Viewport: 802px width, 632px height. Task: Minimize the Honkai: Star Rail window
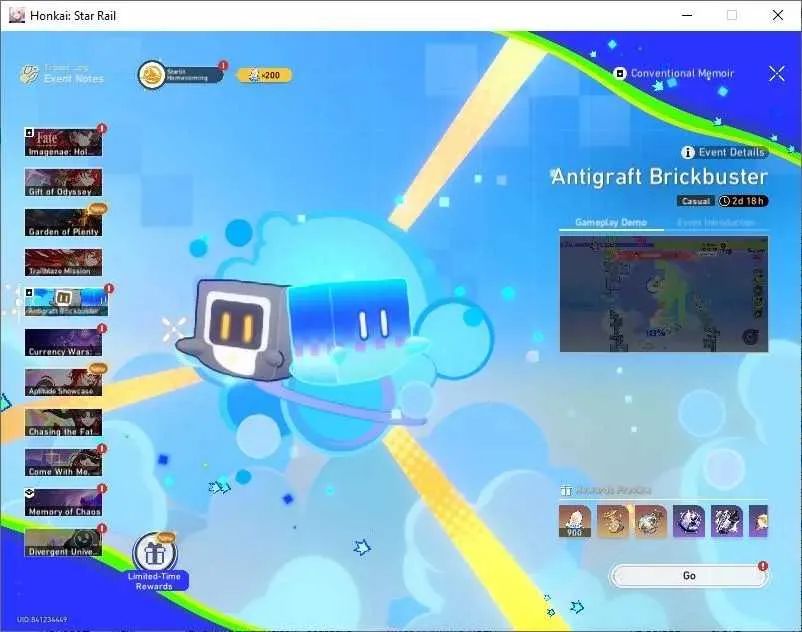coord(687,15)
